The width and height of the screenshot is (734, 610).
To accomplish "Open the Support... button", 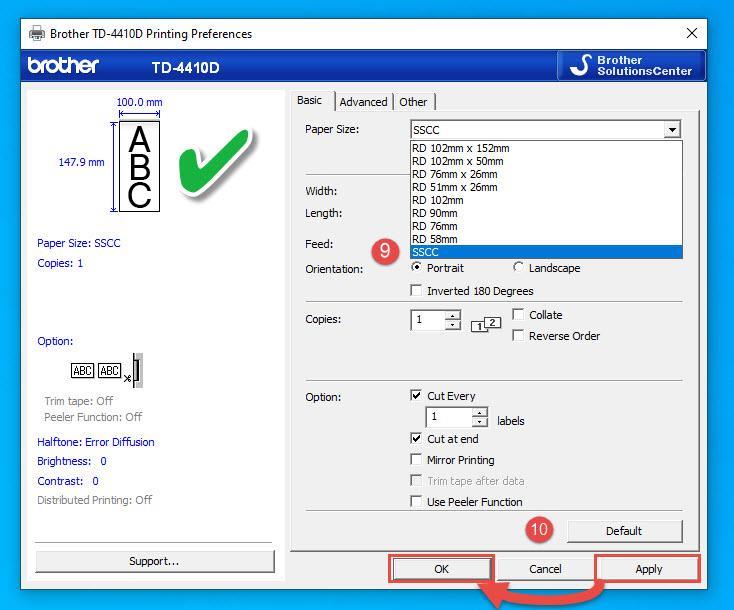I will tap(154, 561).
